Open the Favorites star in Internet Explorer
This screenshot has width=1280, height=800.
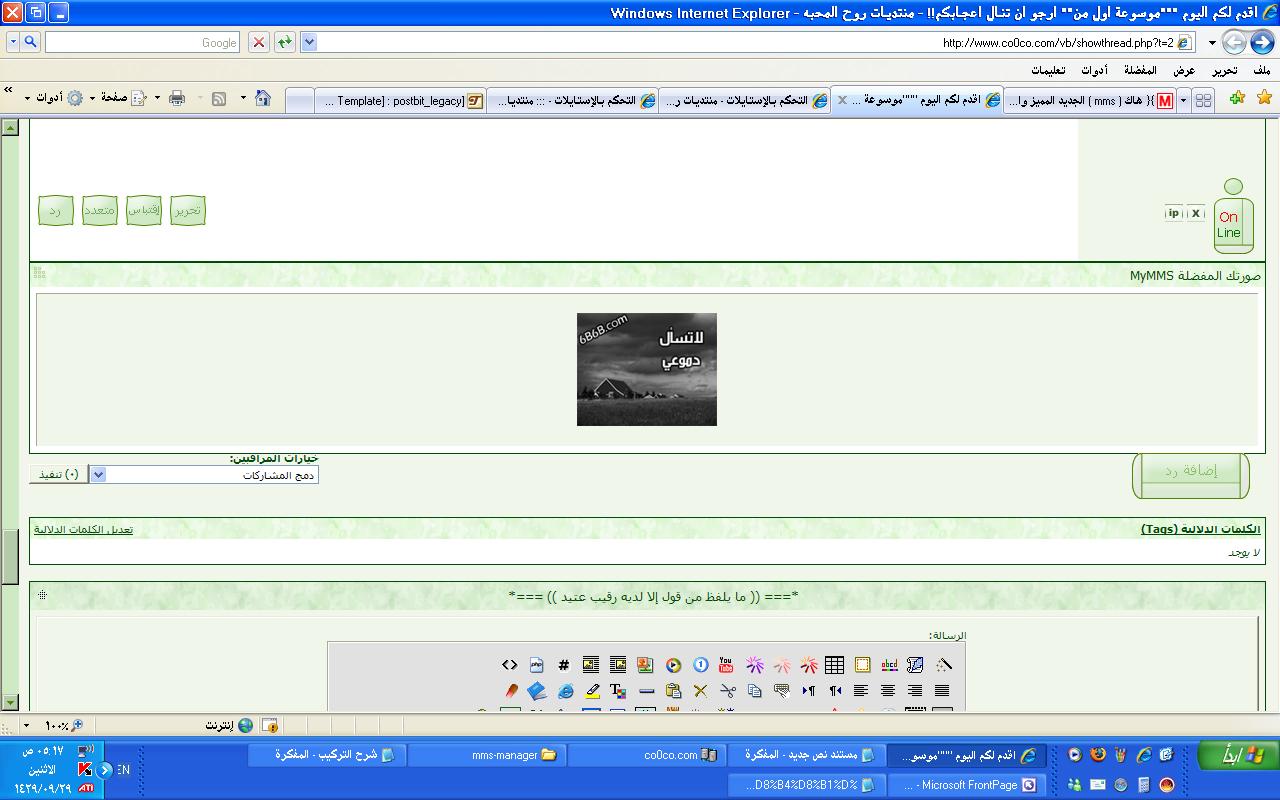point(1264,98)
